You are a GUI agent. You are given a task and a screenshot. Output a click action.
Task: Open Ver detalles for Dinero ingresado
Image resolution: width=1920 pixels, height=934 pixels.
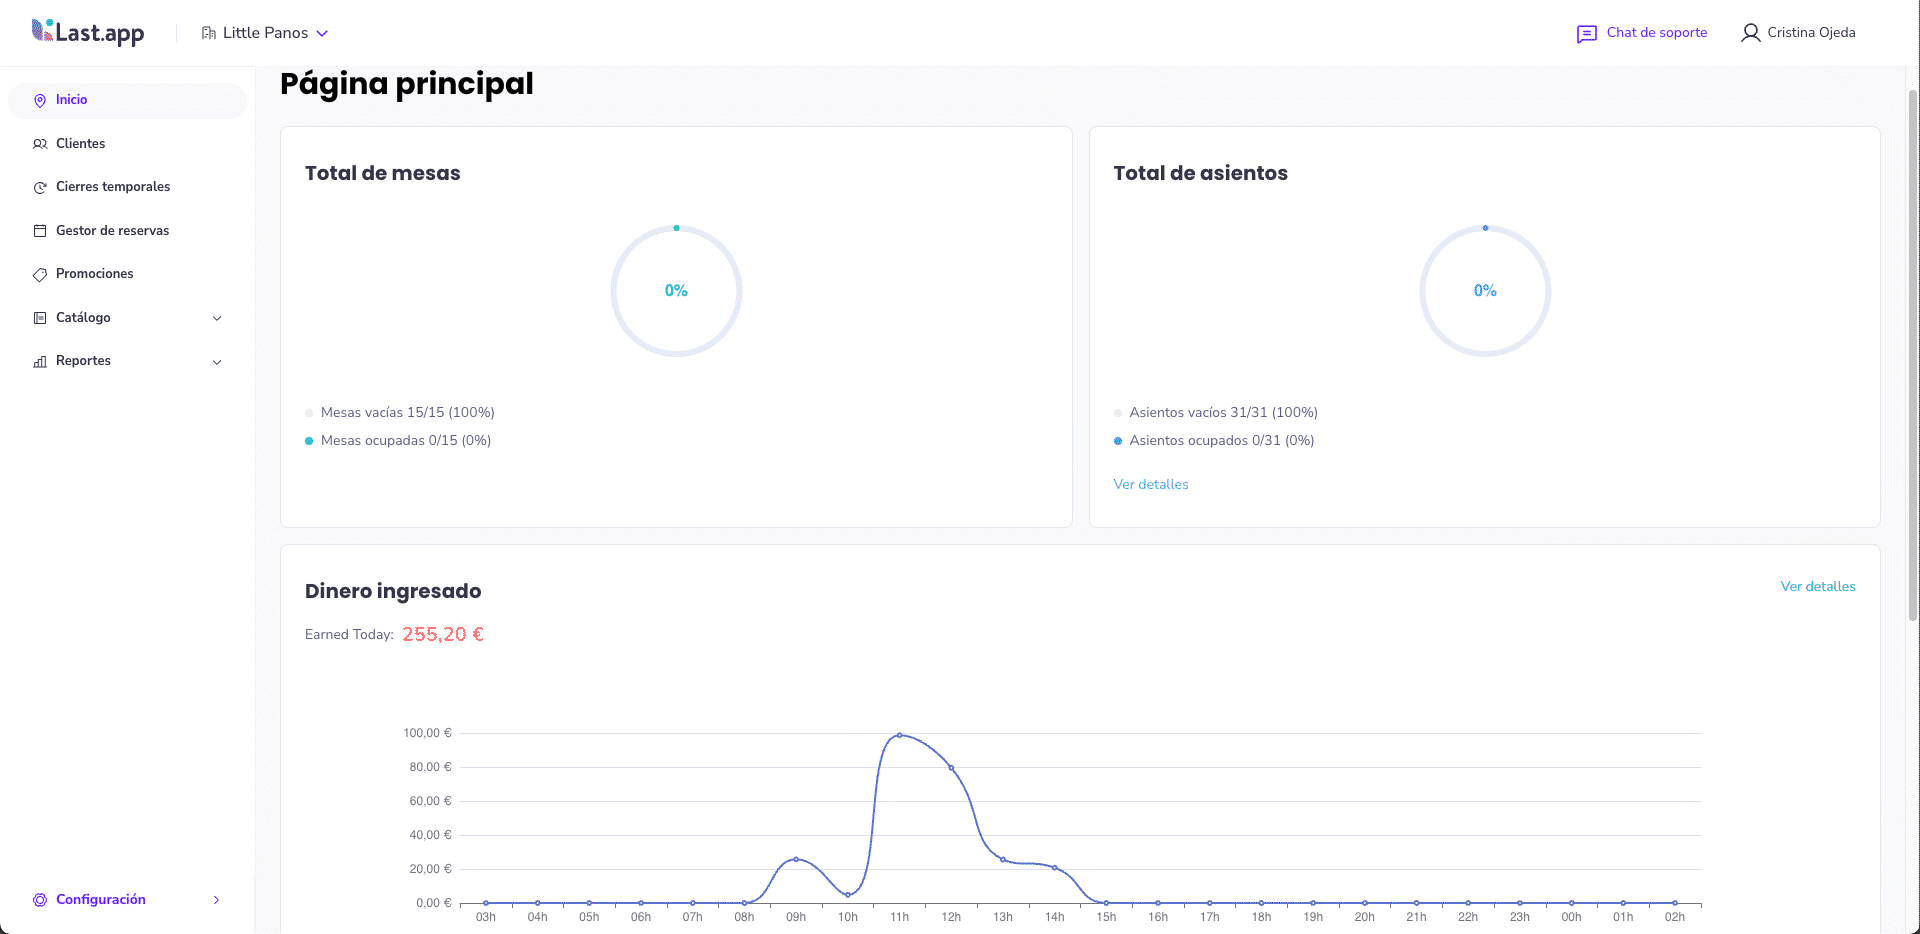(x=1818, y=586)
